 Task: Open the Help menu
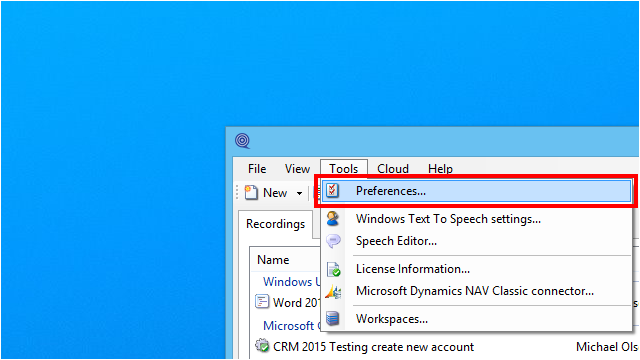(x=440, y=169)
